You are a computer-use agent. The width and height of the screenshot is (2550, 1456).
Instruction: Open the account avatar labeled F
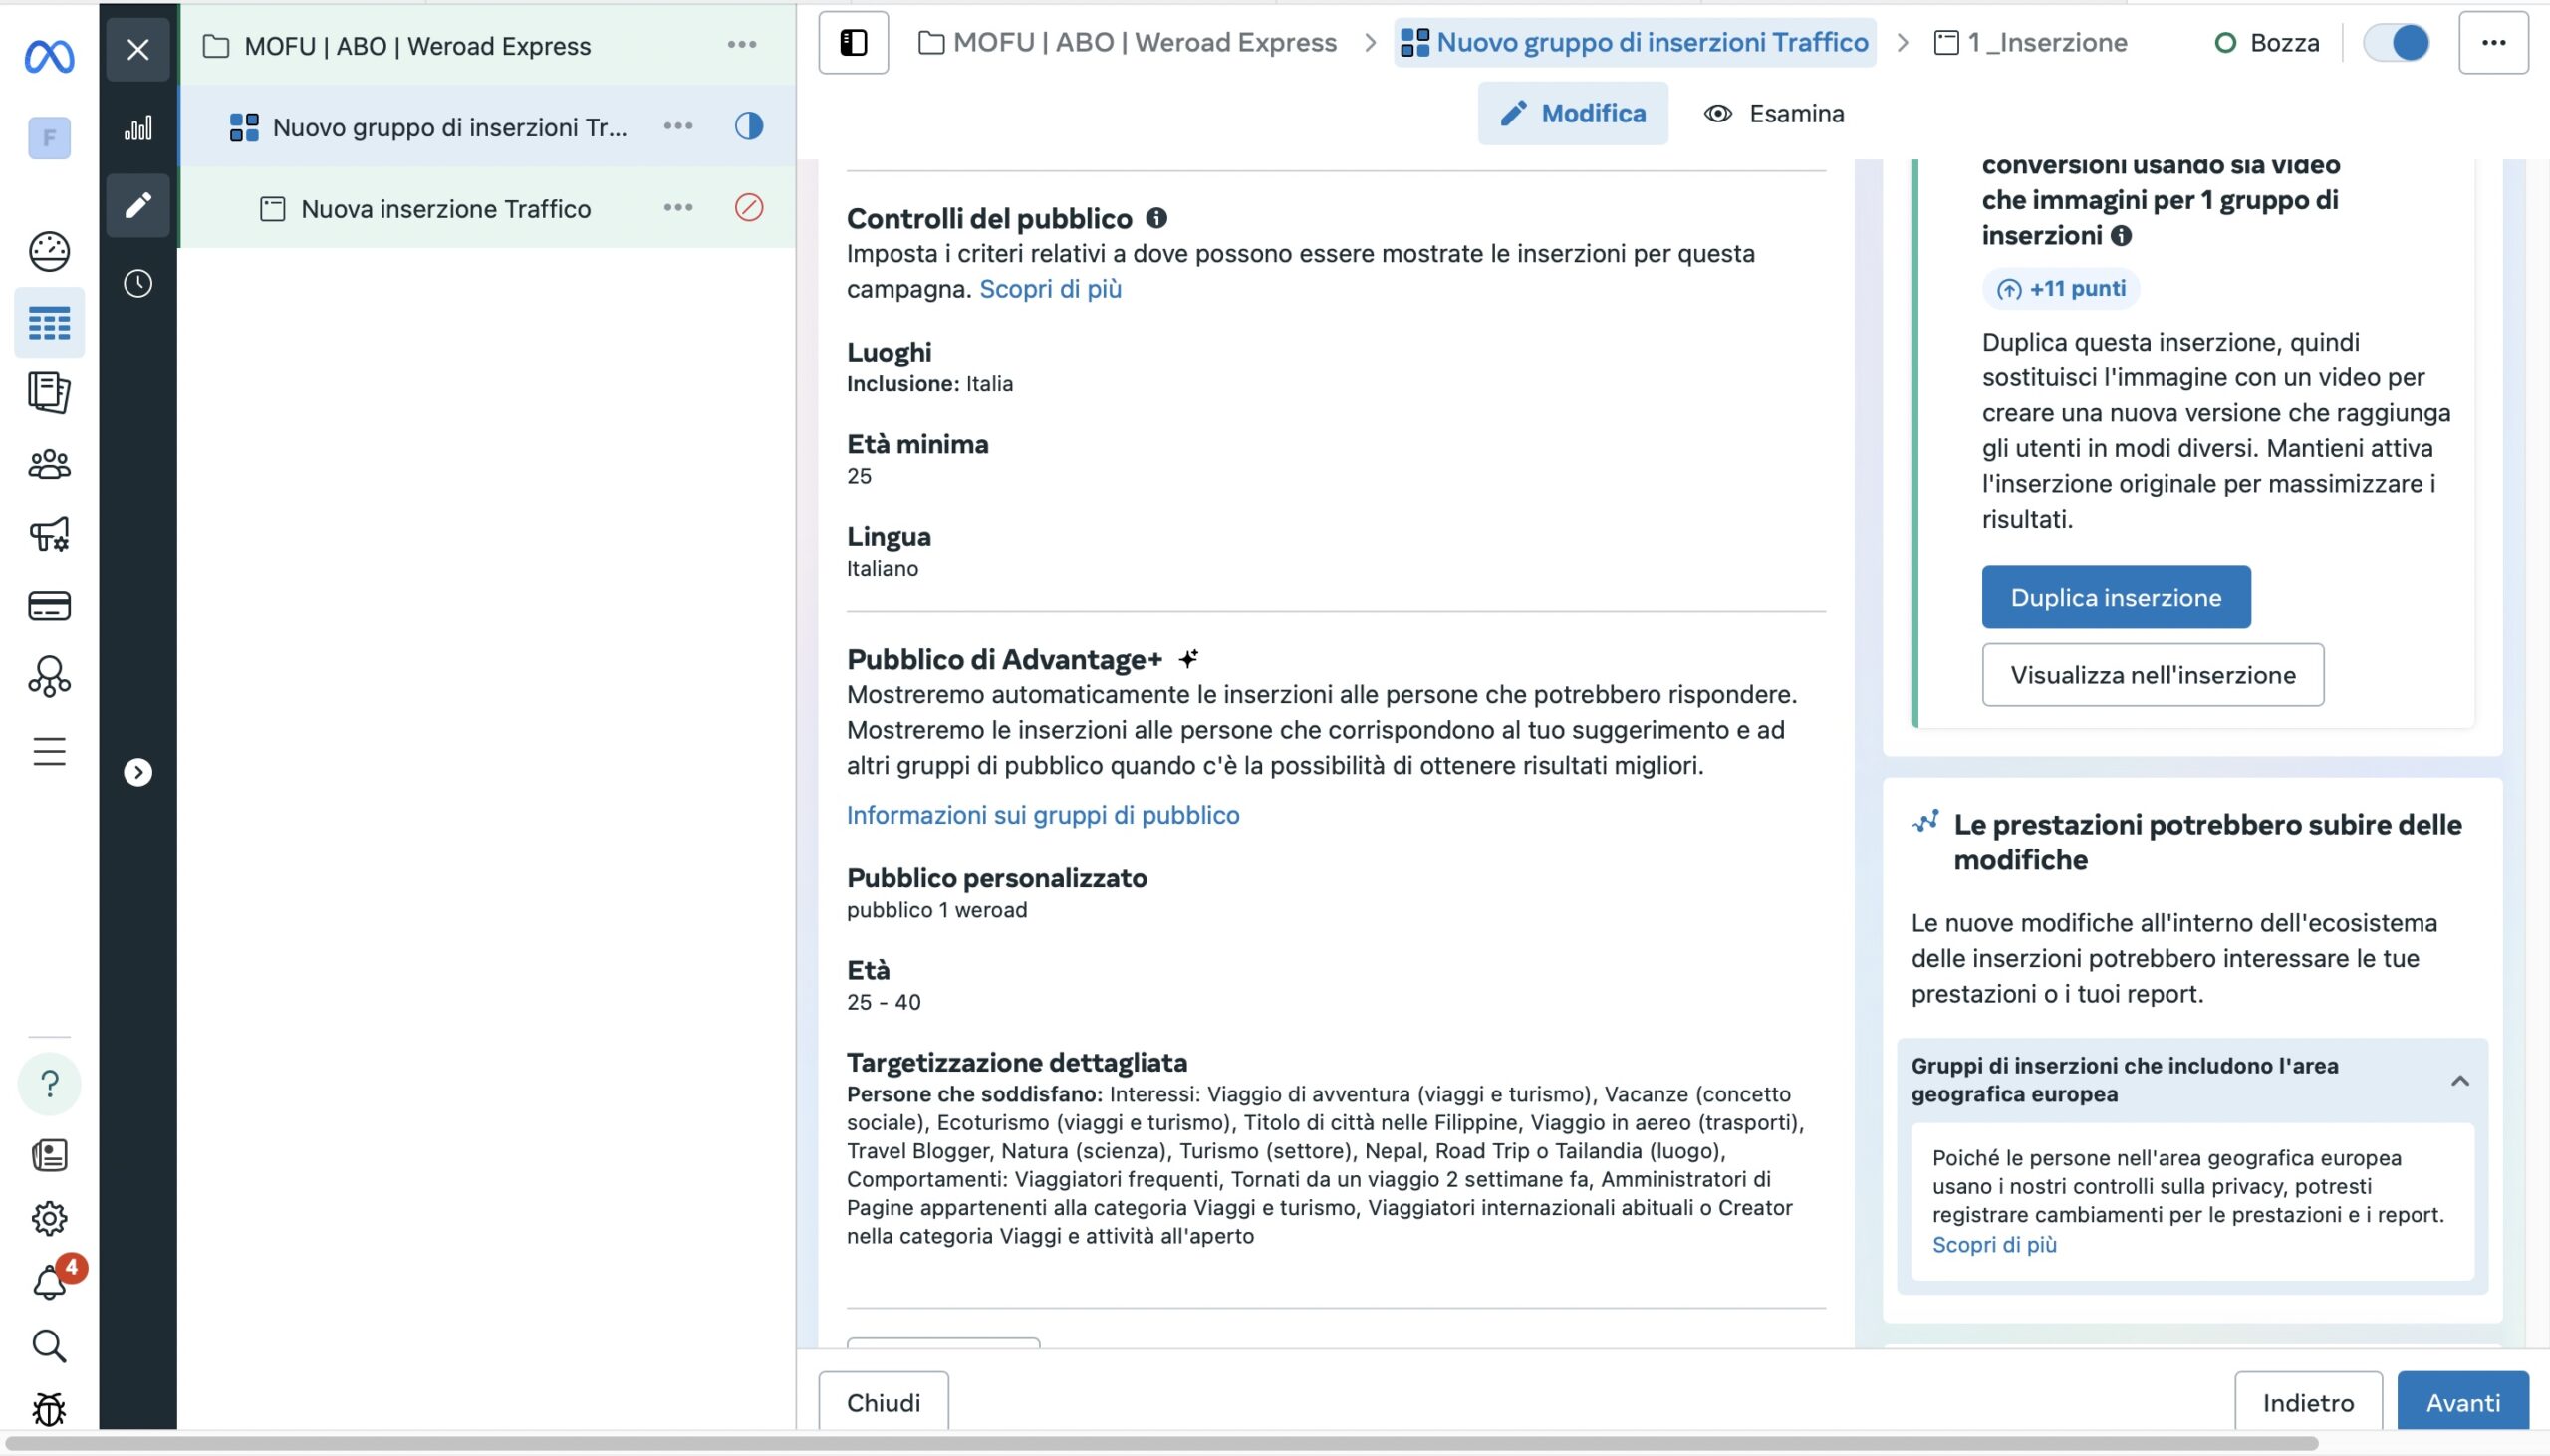tap(49, 138)
